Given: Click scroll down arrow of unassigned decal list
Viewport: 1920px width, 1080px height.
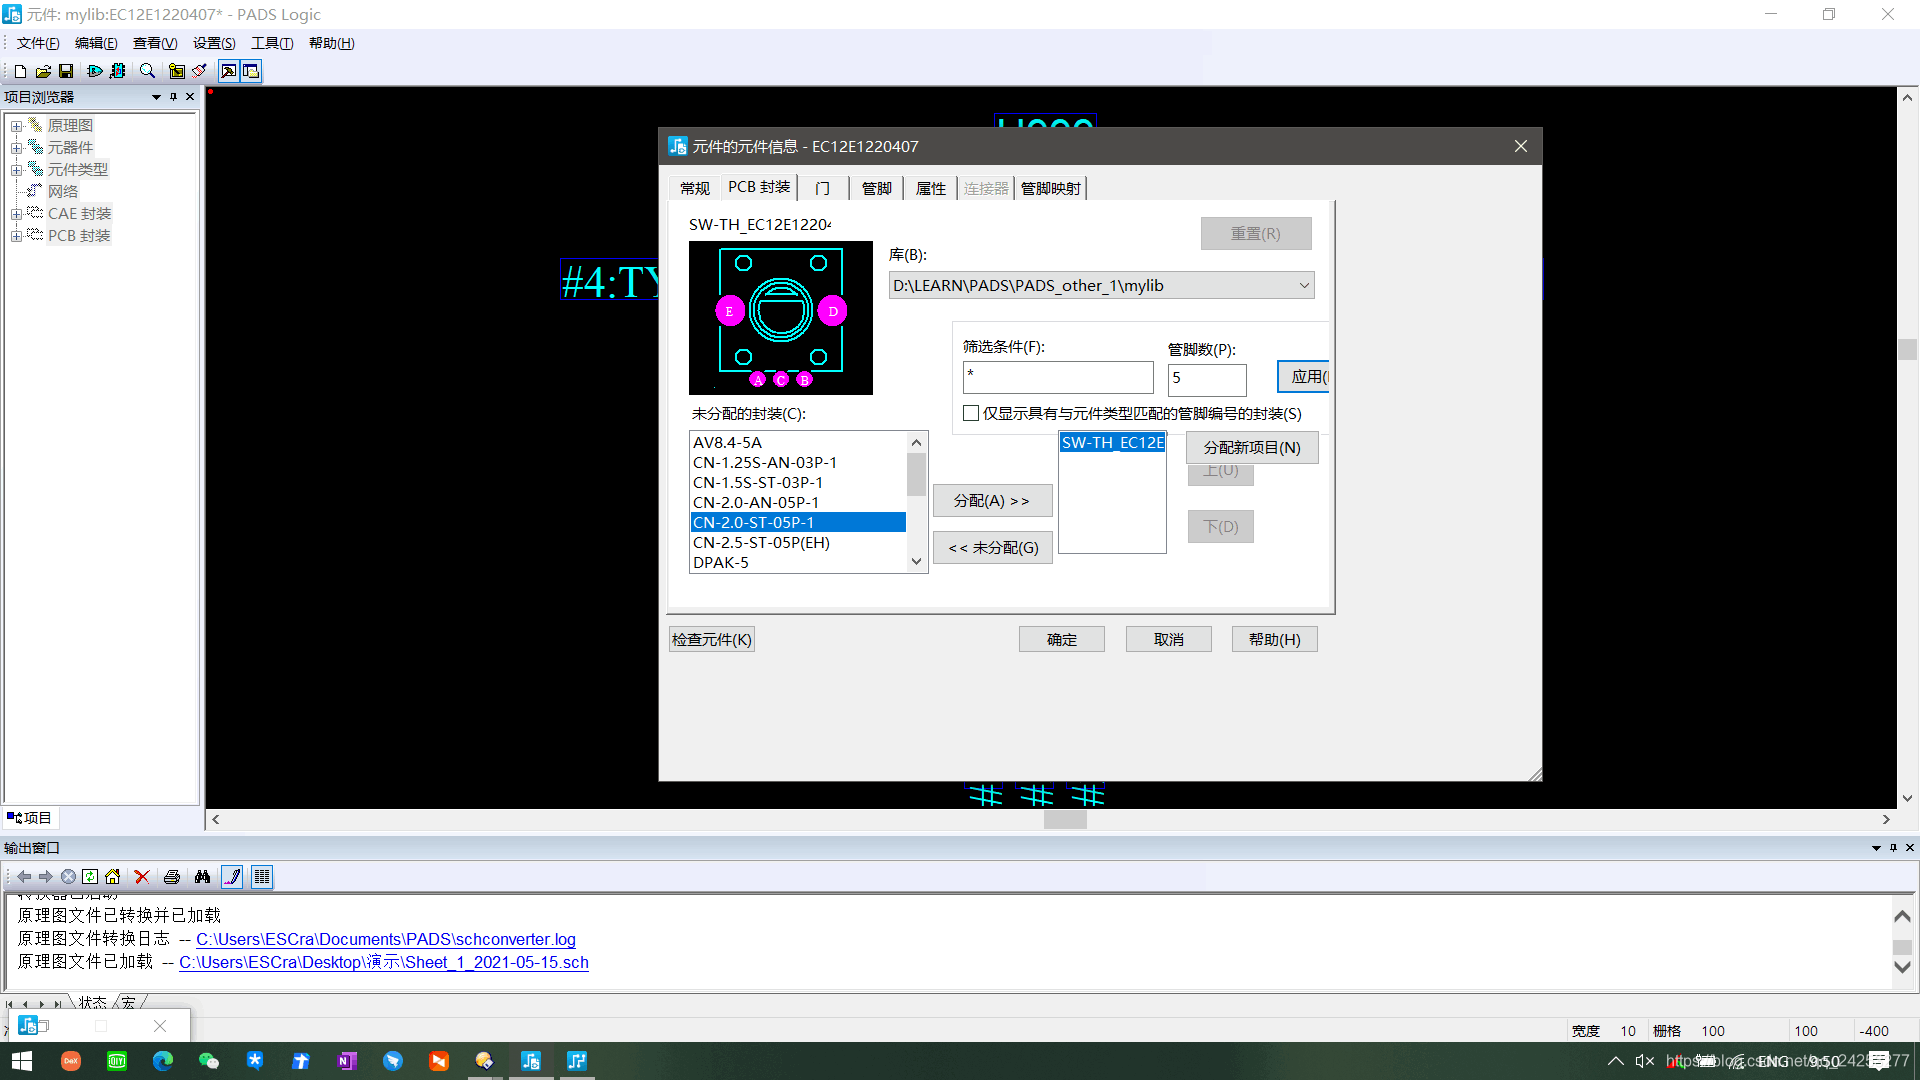Looking at the screenshot, I should point(916,563).
